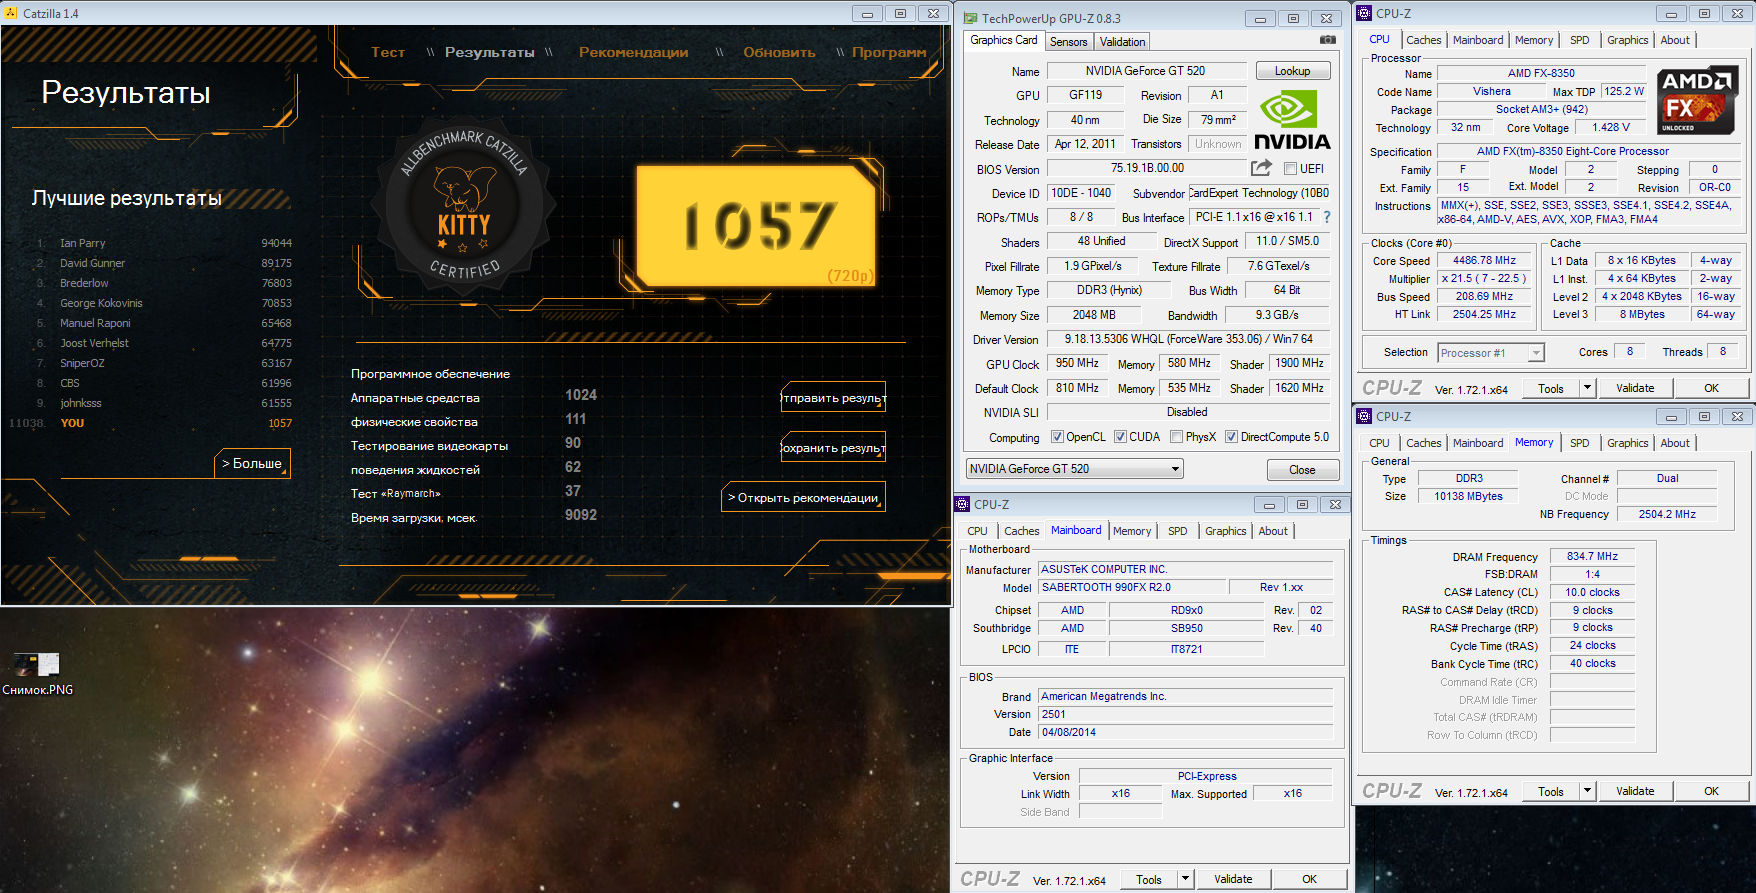This screenshot has height=893, width=1756.
Task: Click the AMD FX-8350 name field
Action: point(1541,73)
